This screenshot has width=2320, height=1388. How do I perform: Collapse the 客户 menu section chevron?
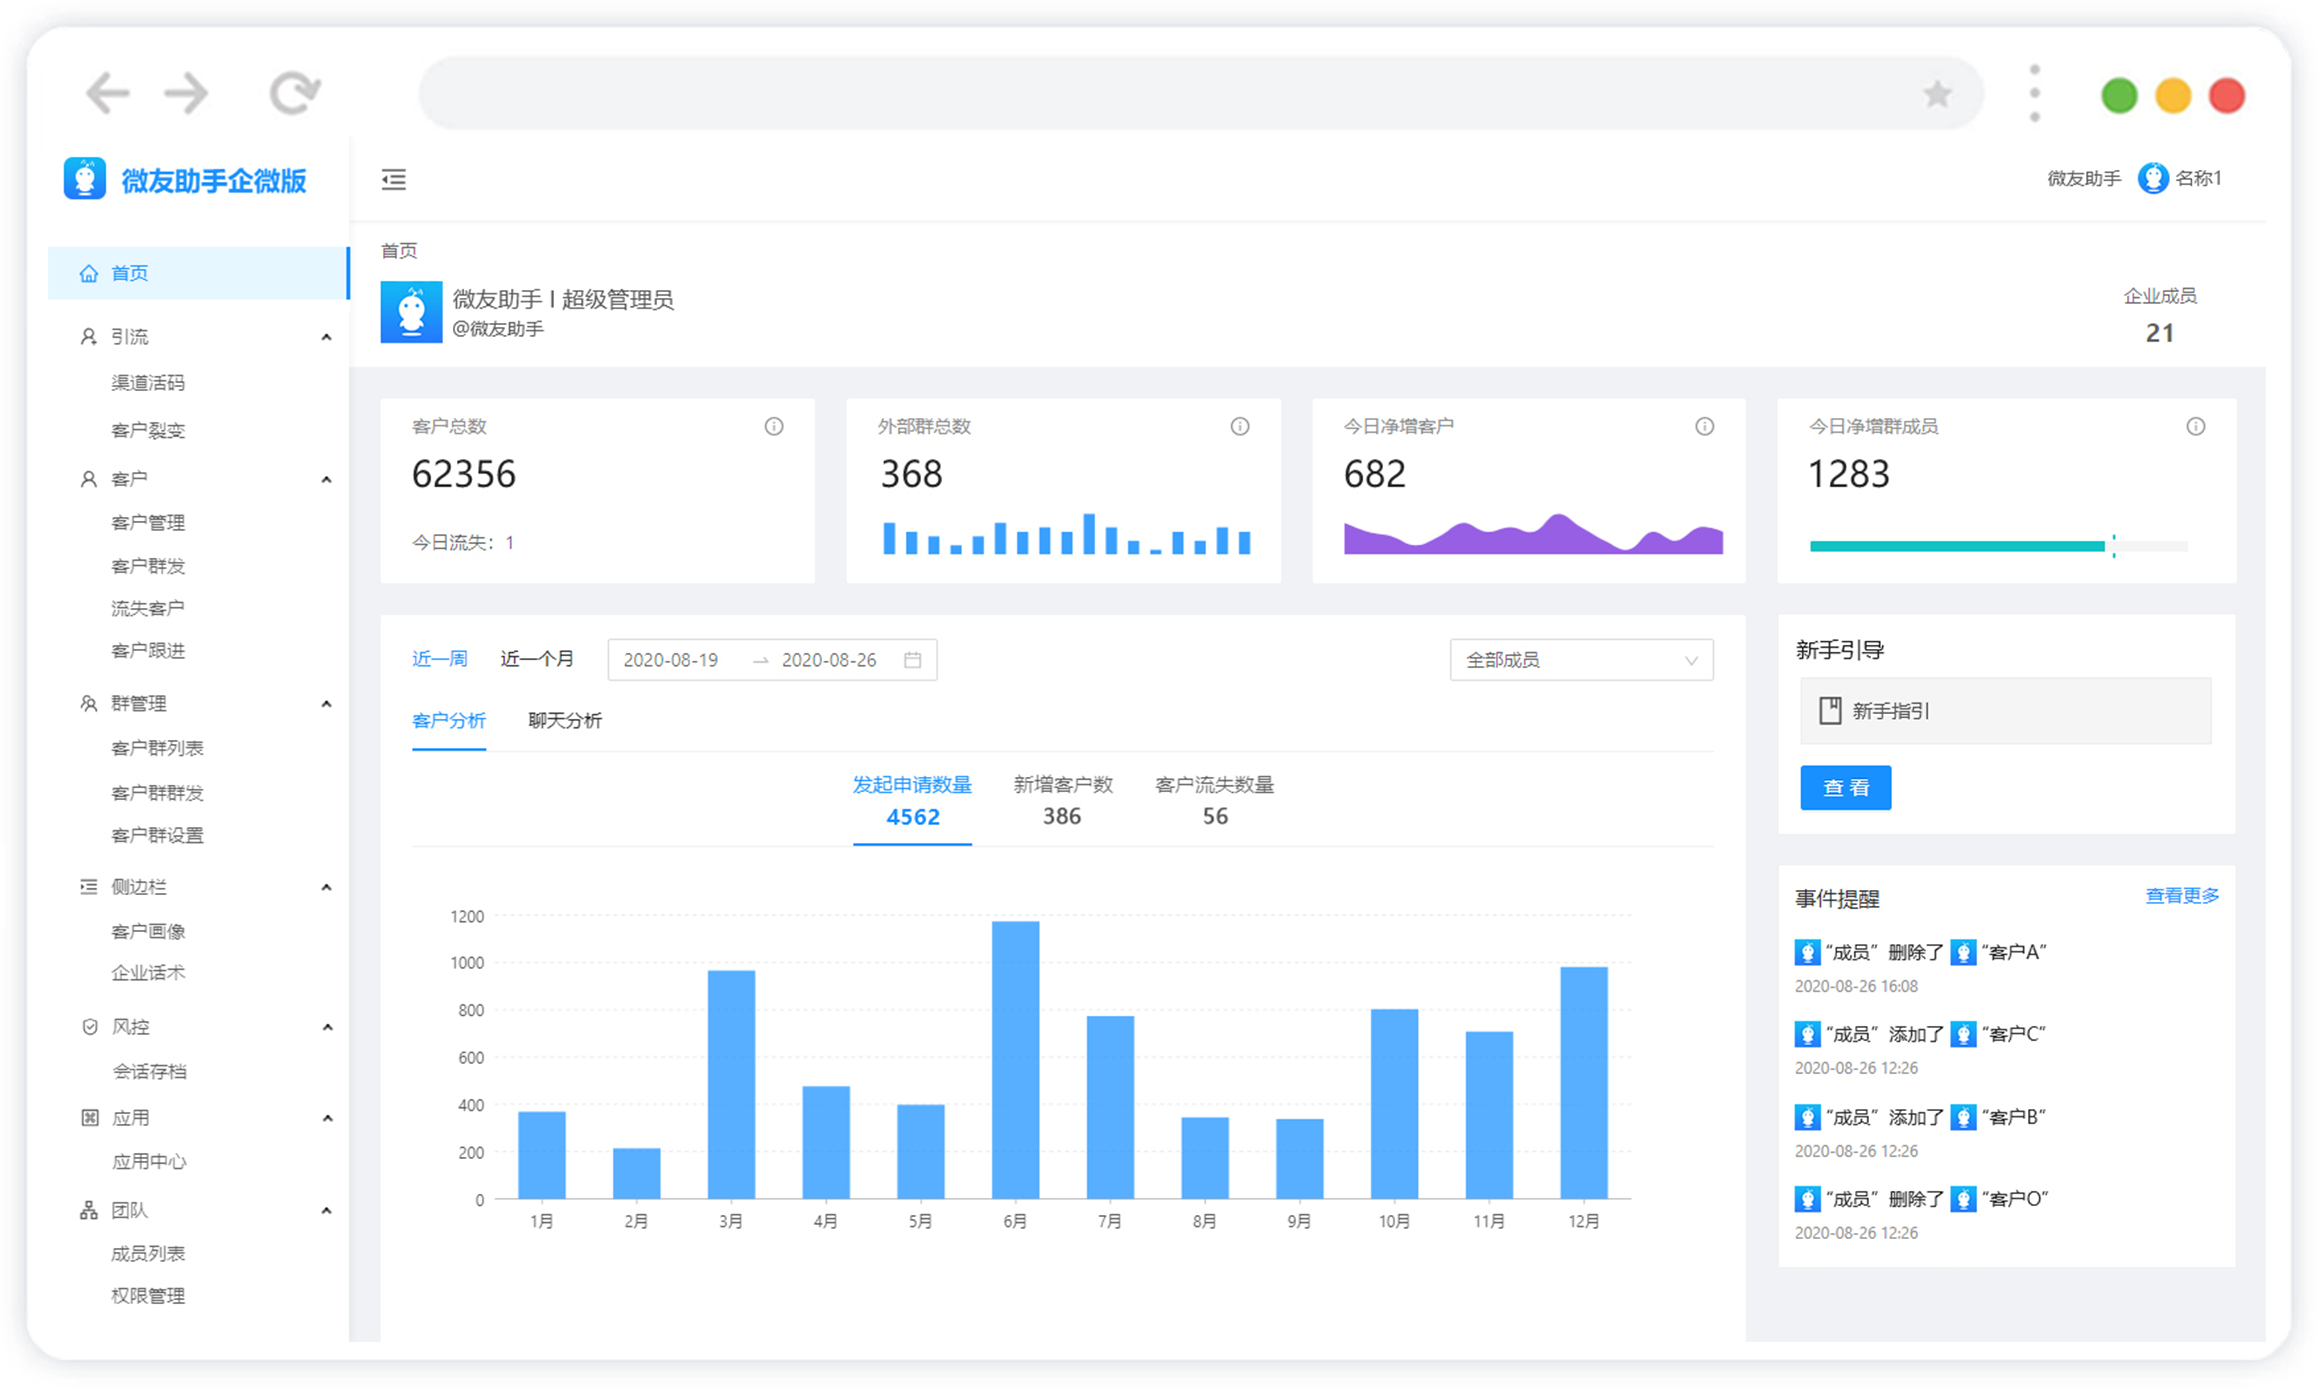pos(326,480)
